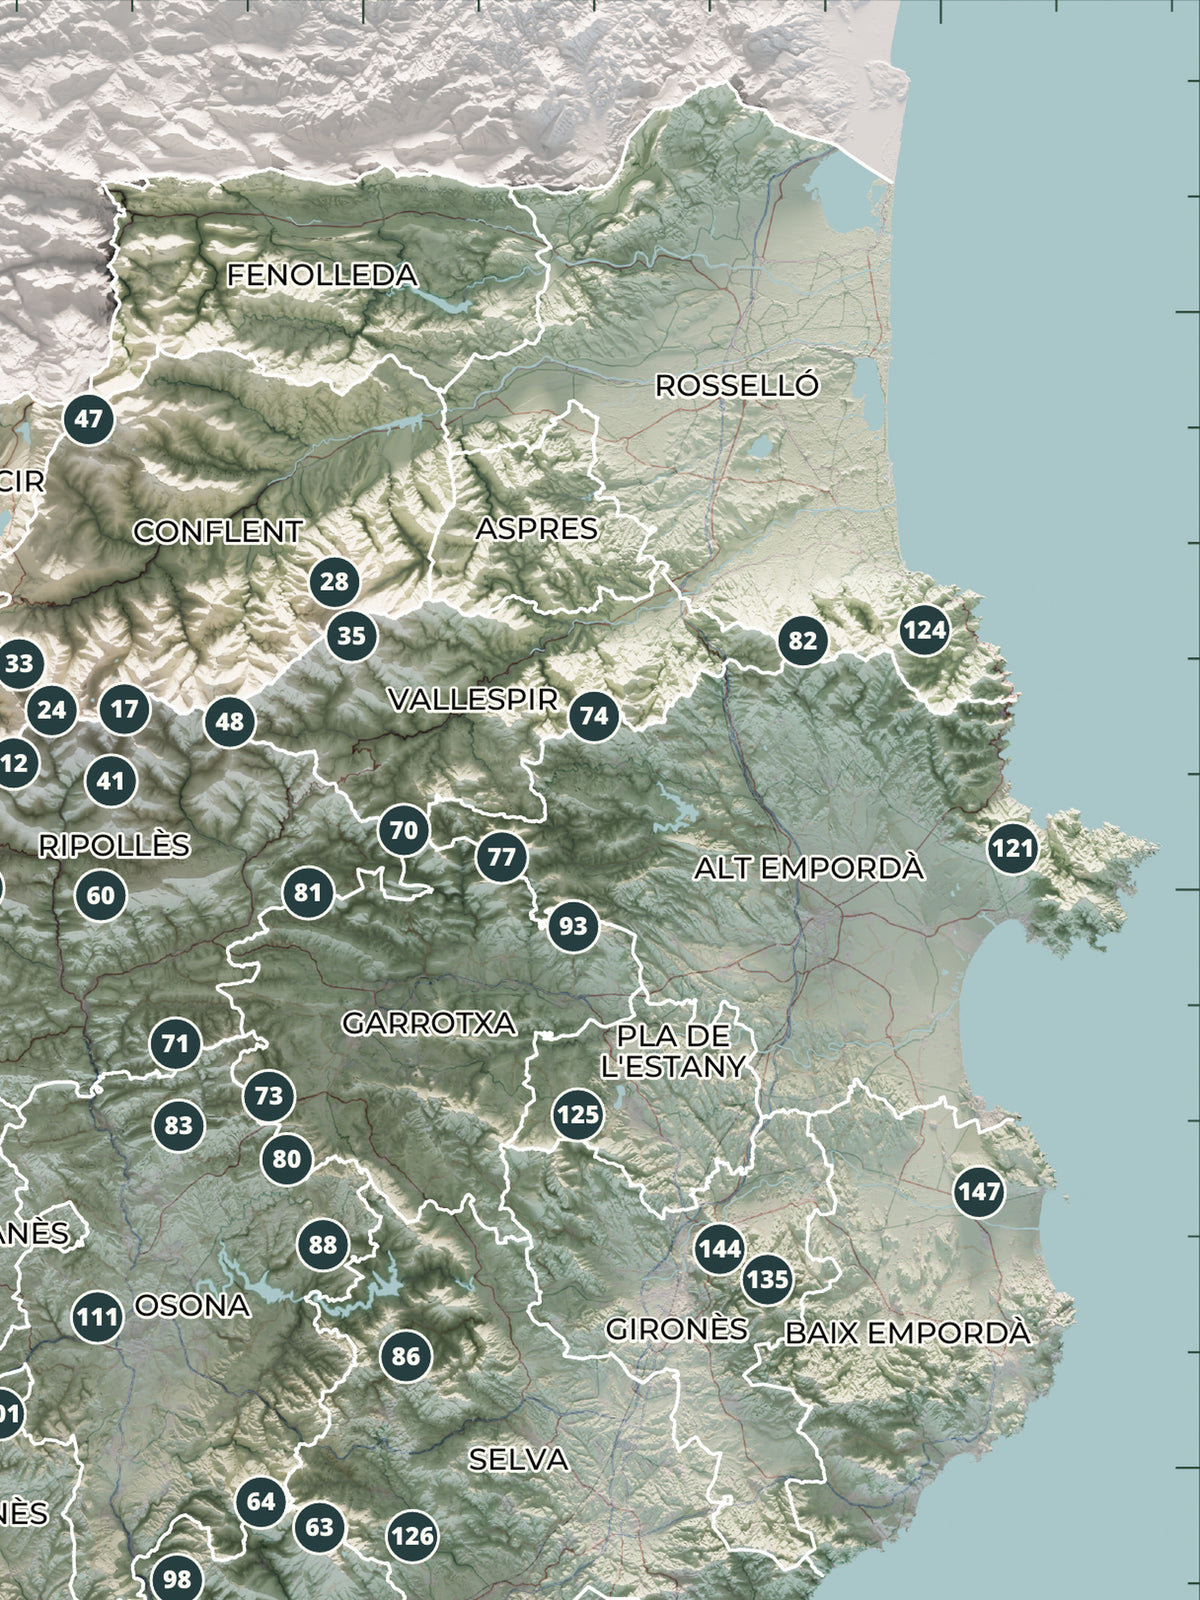This screenshot has width=1200, height=1600.
Task: Click the FENOLLEDA region label
Action: click(x=322, y=275)
